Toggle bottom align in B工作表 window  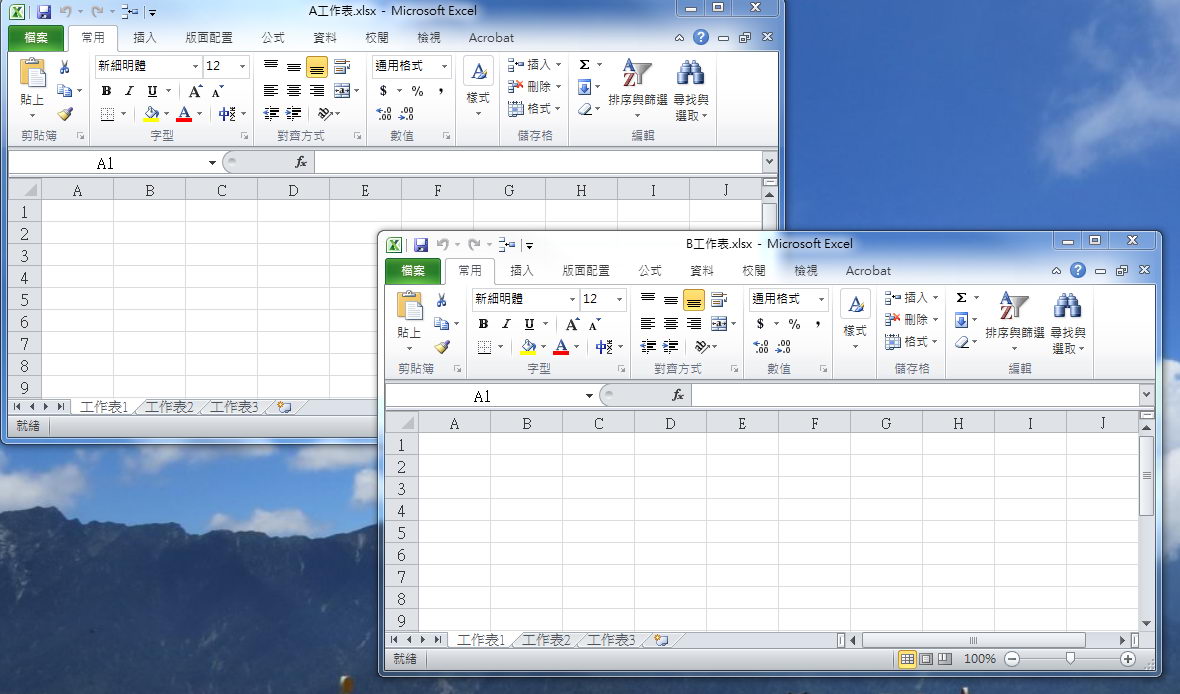tap(693, 300)
